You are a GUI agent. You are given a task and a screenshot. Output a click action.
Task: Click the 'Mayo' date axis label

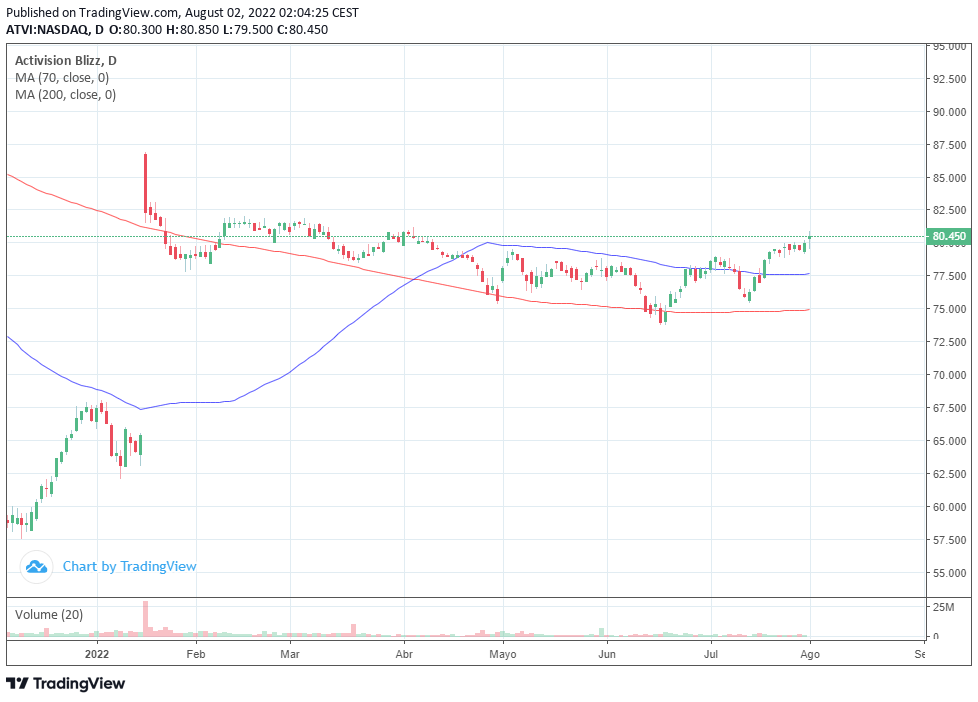click(503, 654)
